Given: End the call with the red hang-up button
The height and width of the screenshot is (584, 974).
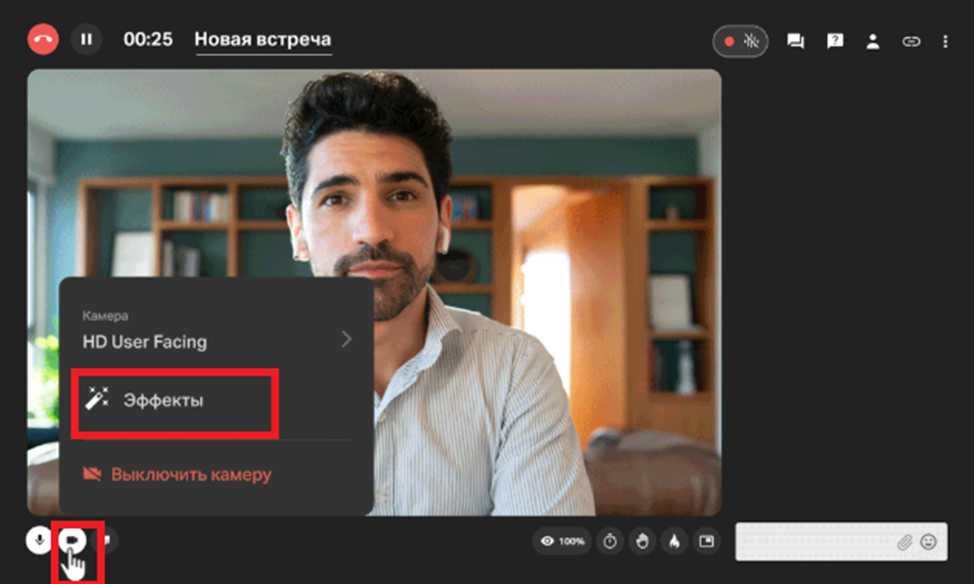Looking at the screenshot, I should tap(42, 40).
